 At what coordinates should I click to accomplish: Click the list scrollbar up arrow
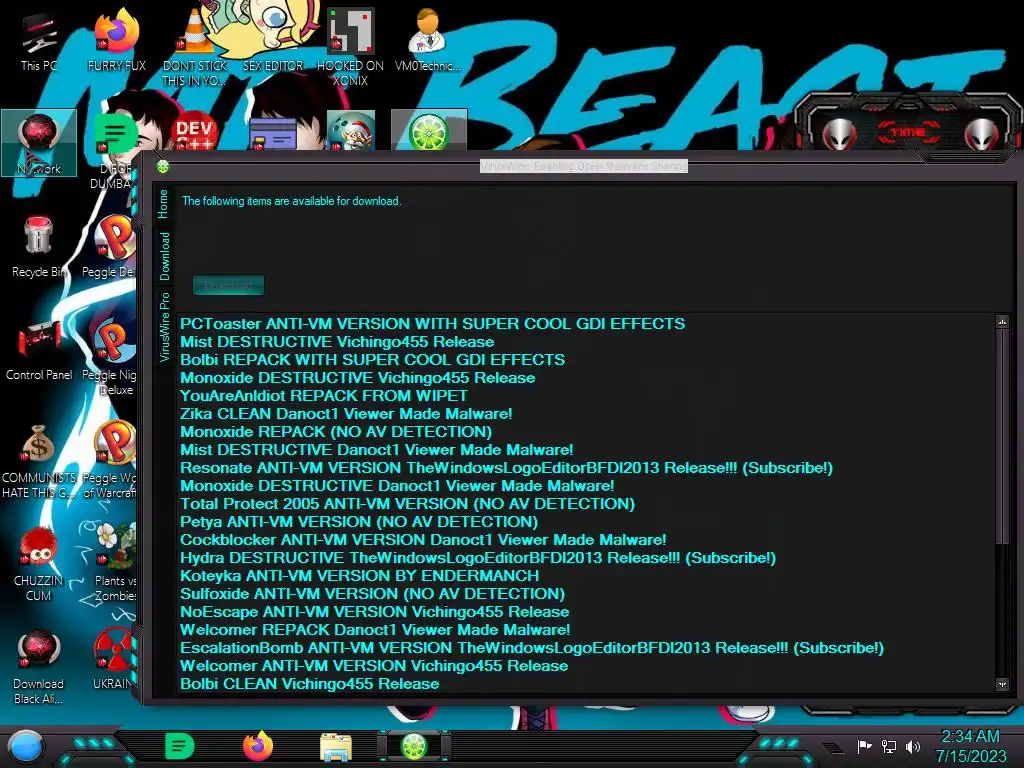(1002, 322)
